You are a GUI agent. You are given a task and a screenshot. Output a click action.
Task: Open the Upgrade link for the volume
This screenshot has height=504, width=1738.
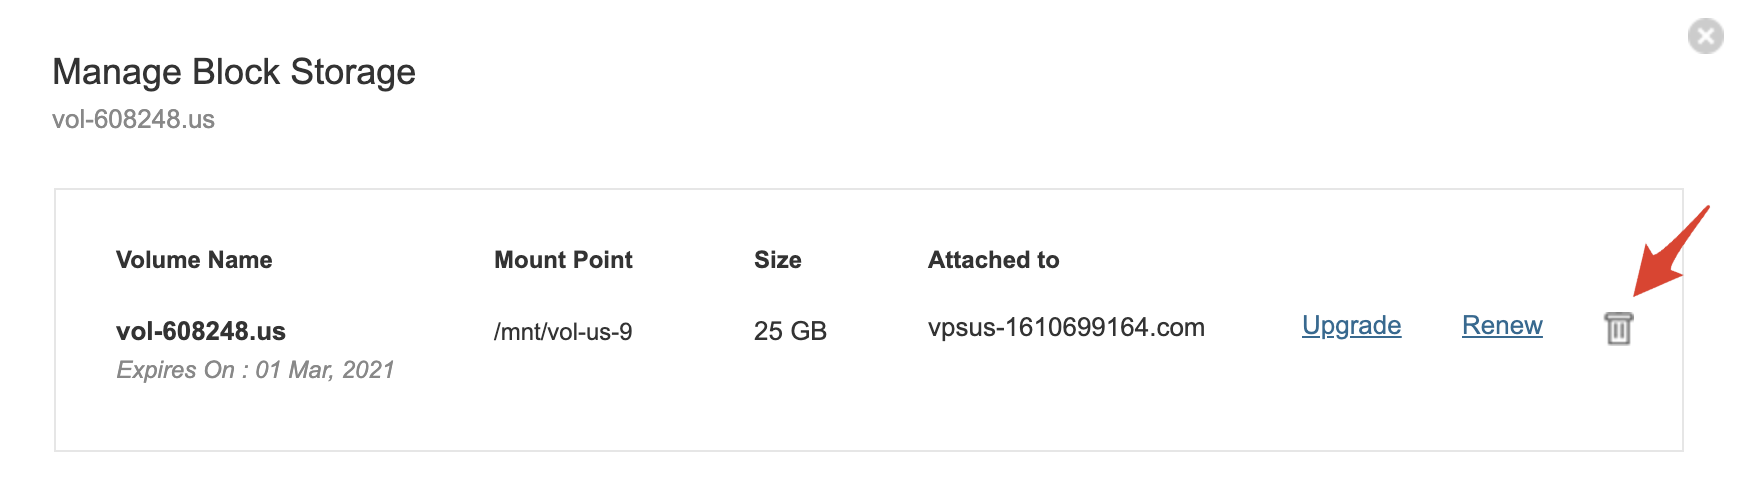(x=1351, y=326)
